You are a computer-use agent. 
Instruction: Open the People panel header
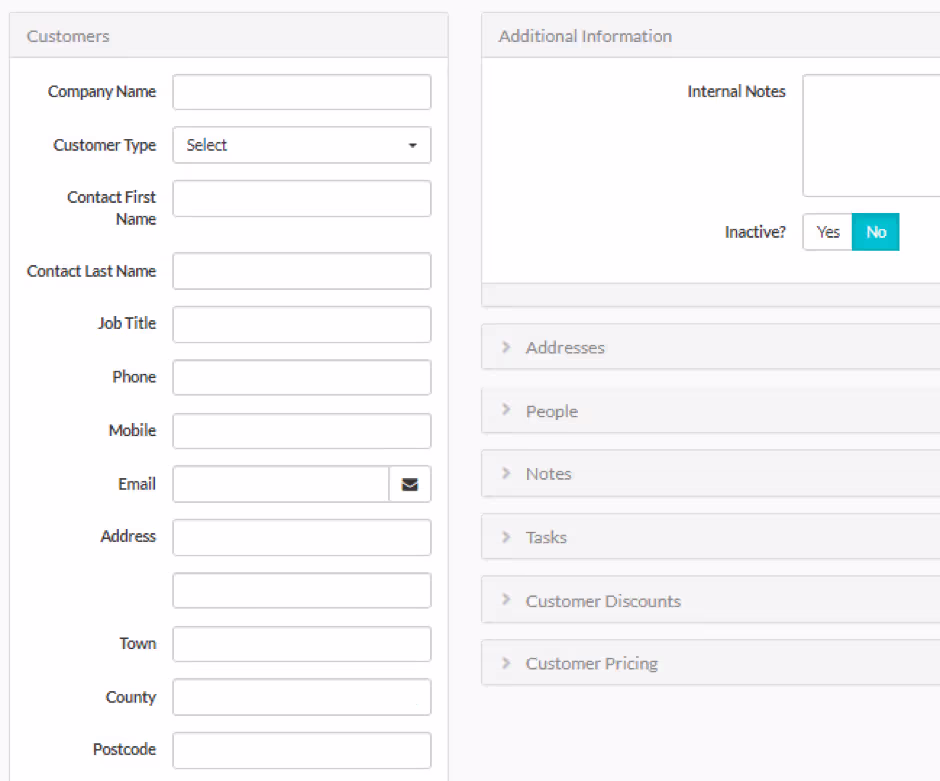tap(710, 411)
